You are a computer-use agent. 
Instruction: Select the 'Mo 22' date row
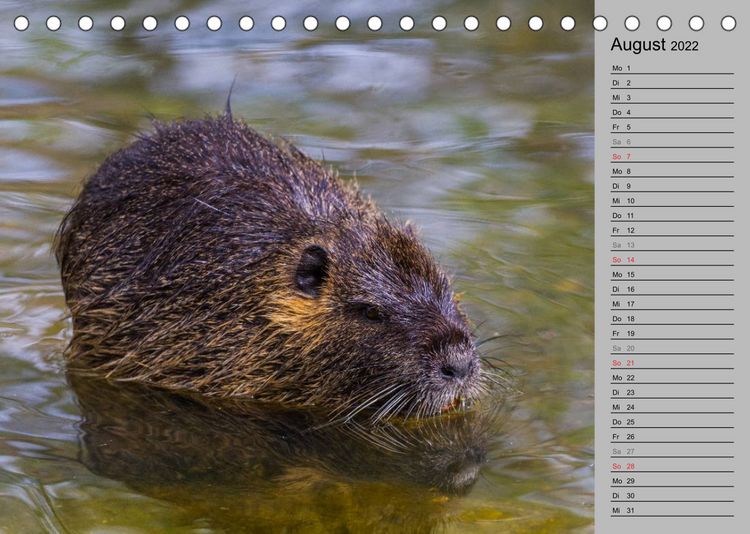pyautogui.click(x=672, y=378)
